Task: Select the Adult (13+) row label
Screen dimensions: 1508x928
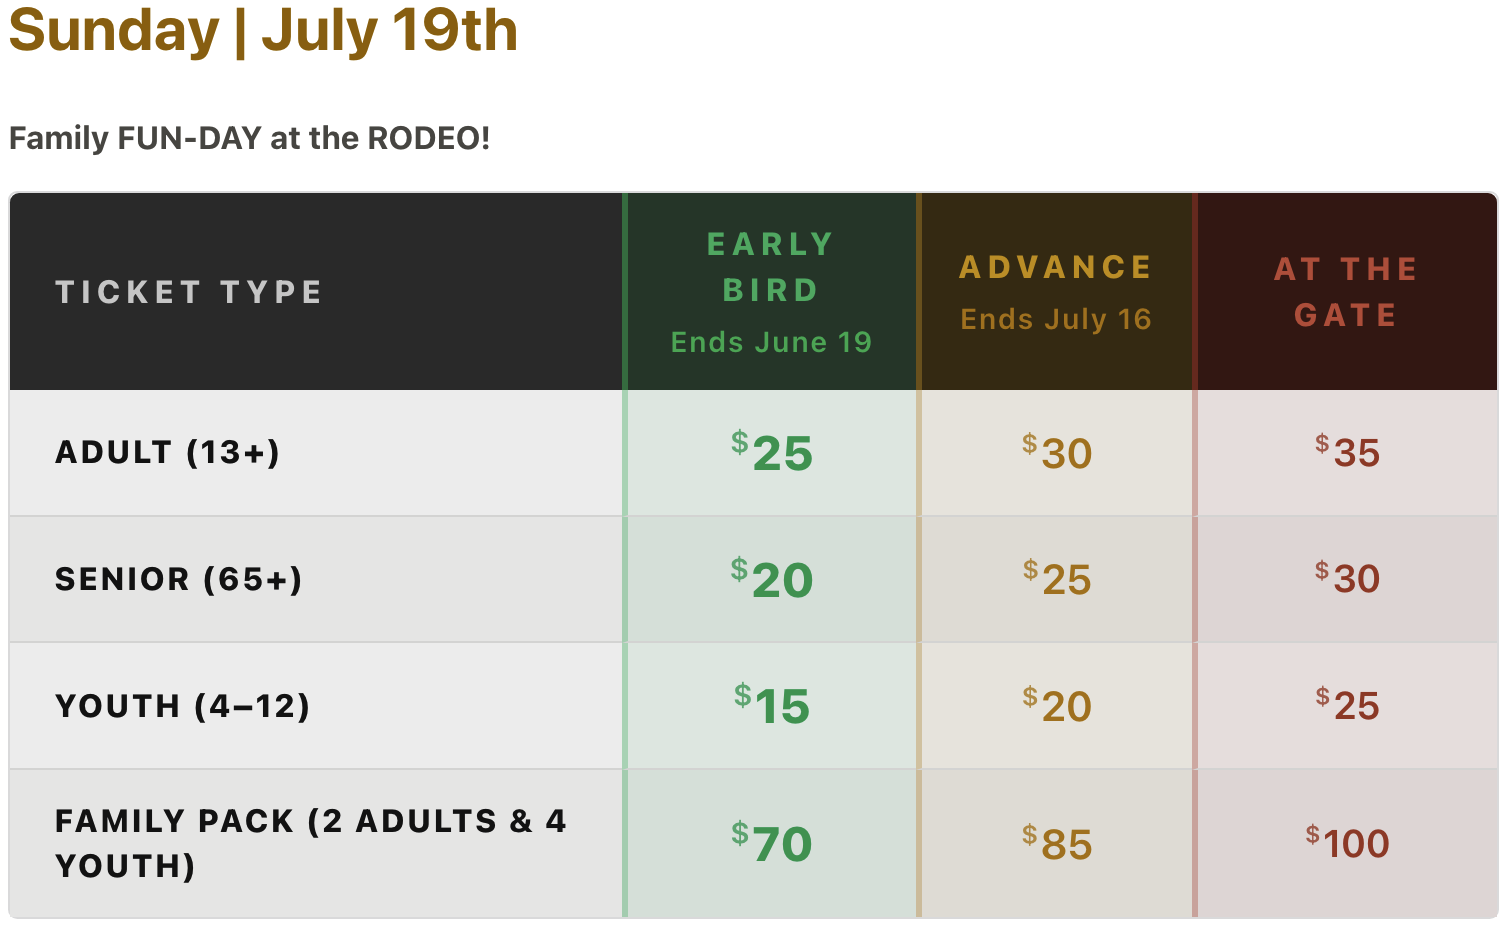Action: pos(167,452)
